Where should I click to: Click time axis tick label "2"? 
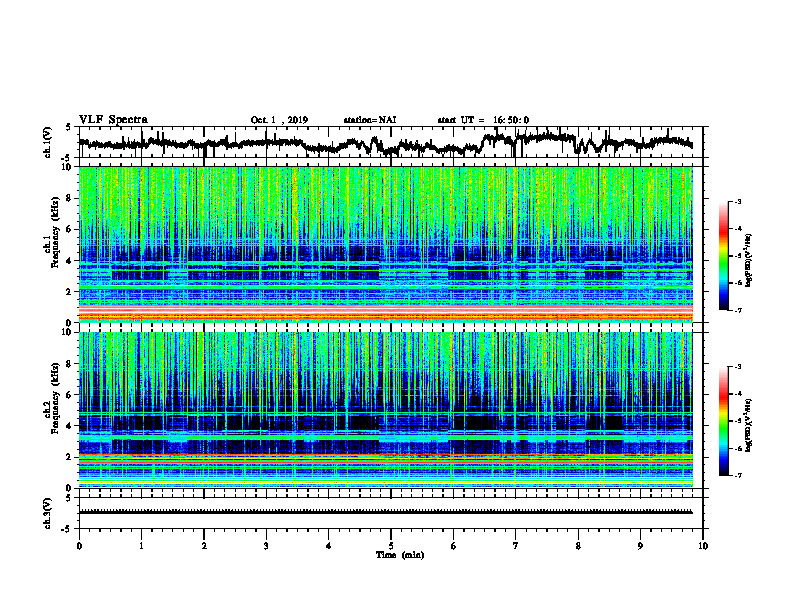tap(204, 546)
